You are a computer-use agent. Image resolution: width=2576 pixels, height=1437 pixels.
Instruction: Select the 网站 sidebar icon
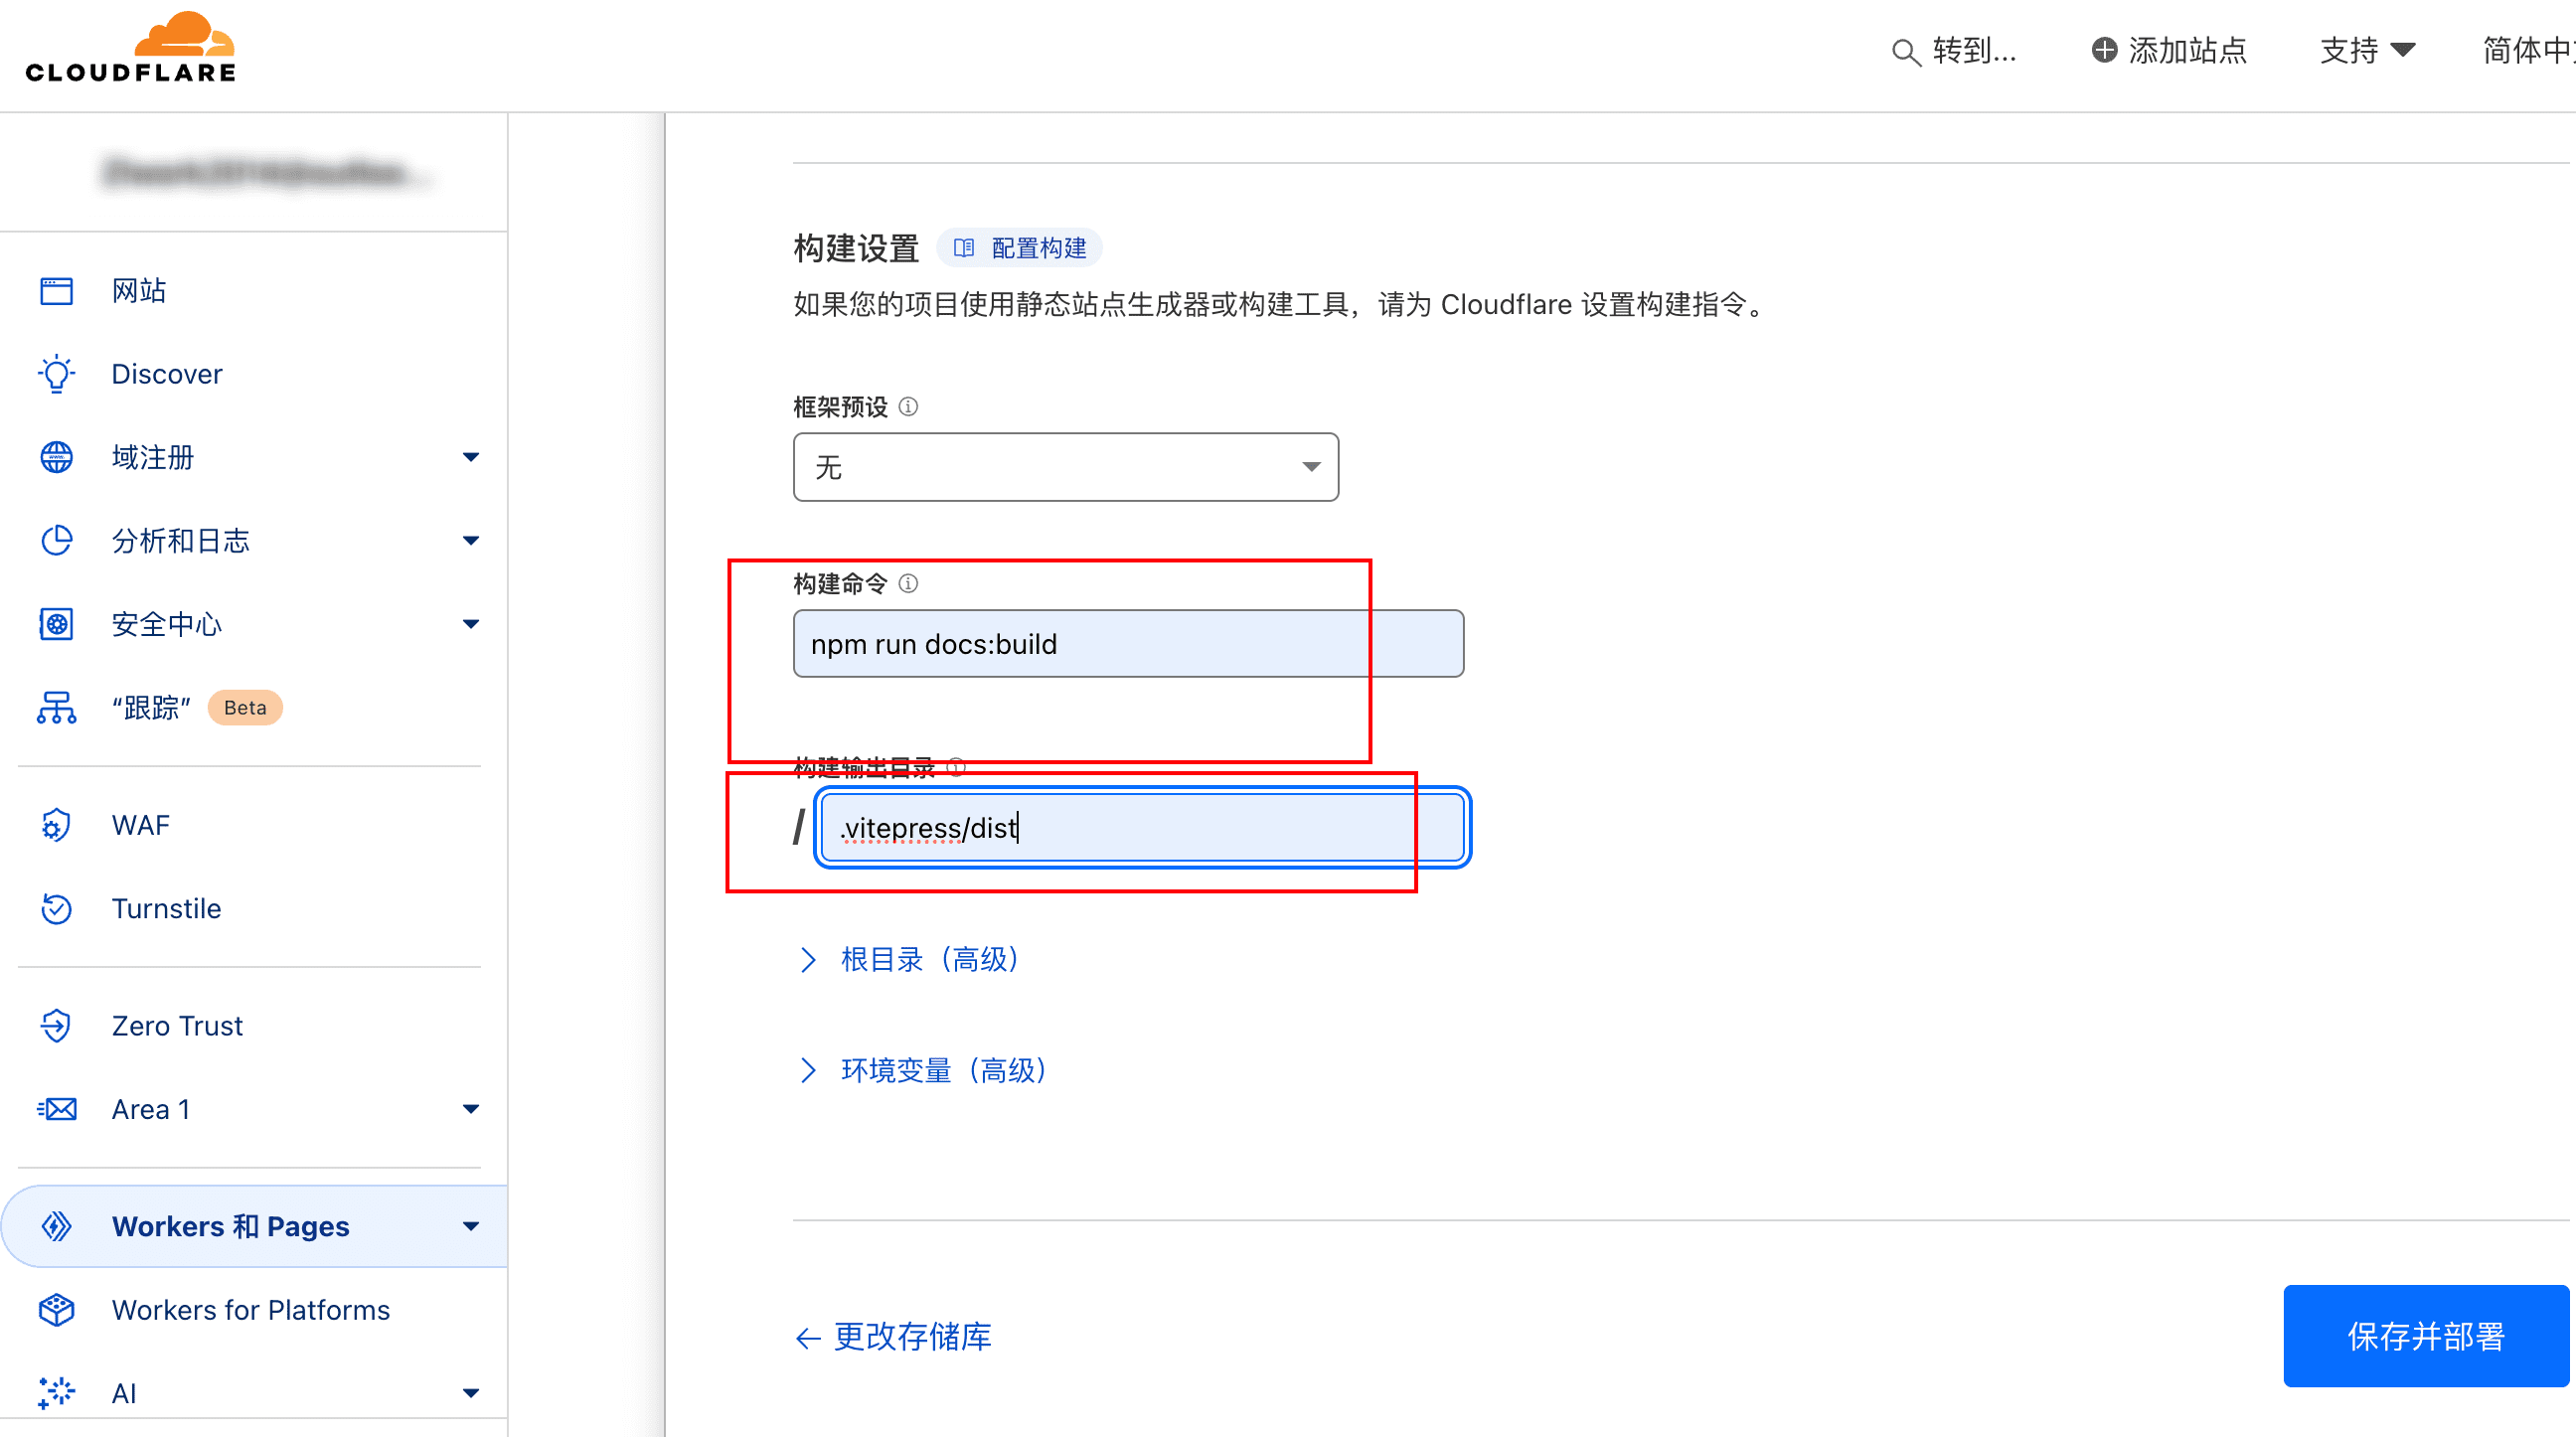[57, 290]
